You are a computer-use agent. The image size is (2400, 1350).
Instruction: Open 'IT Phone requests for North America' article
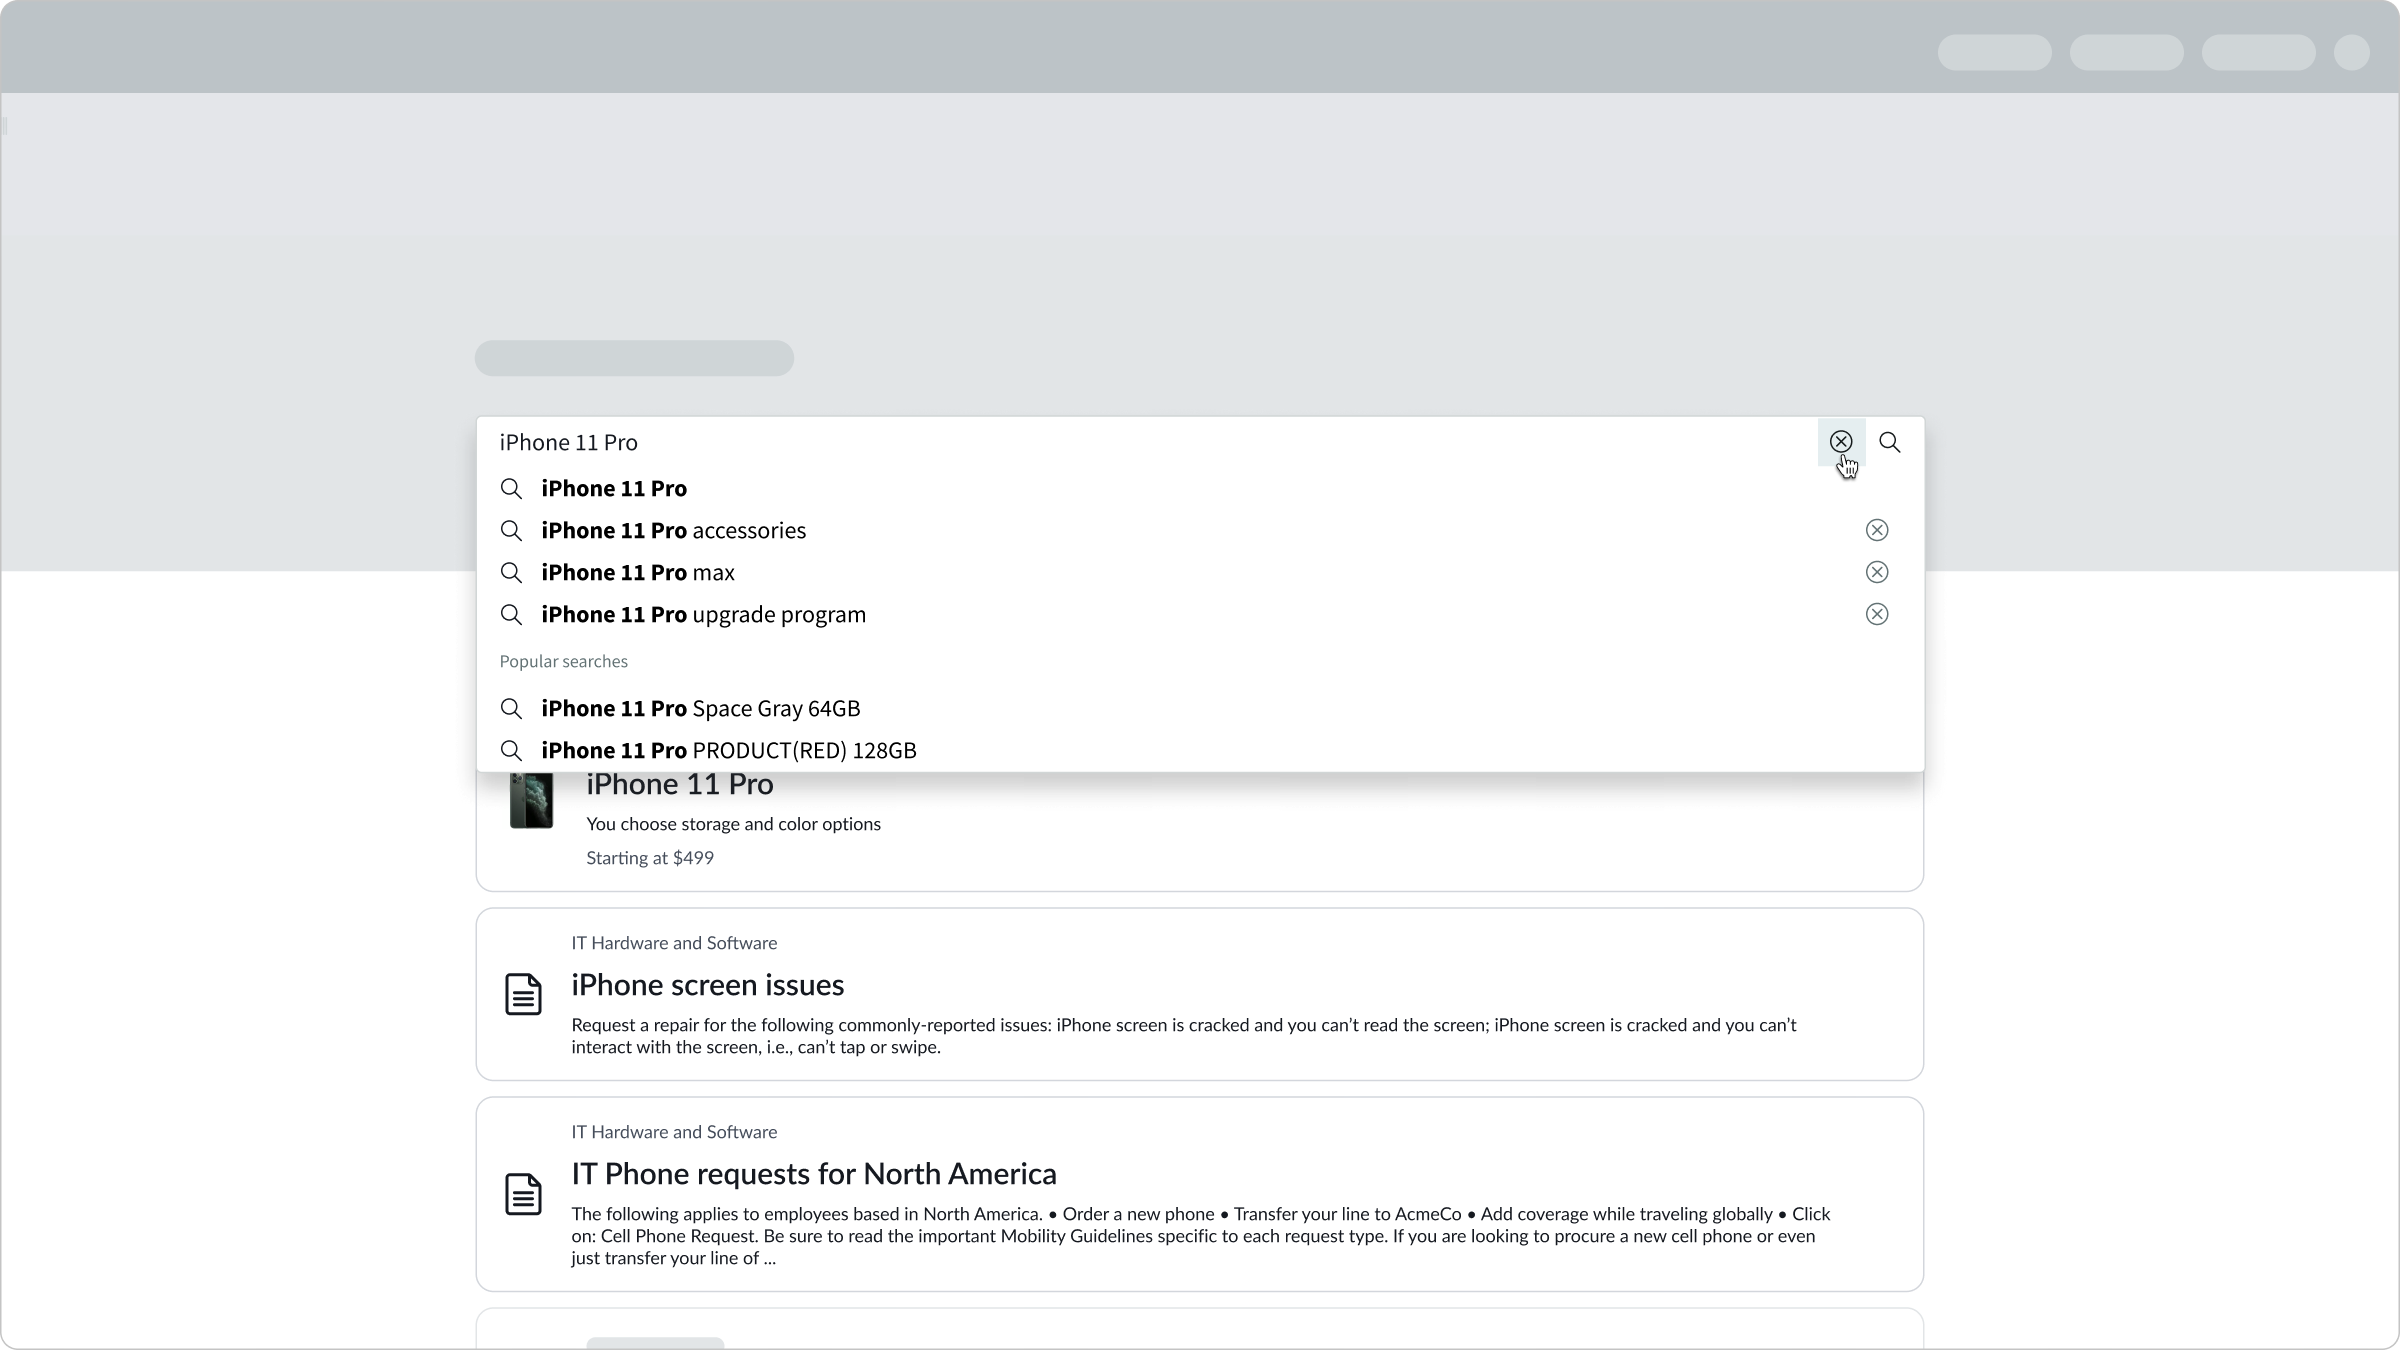[x=814, y=1174]
